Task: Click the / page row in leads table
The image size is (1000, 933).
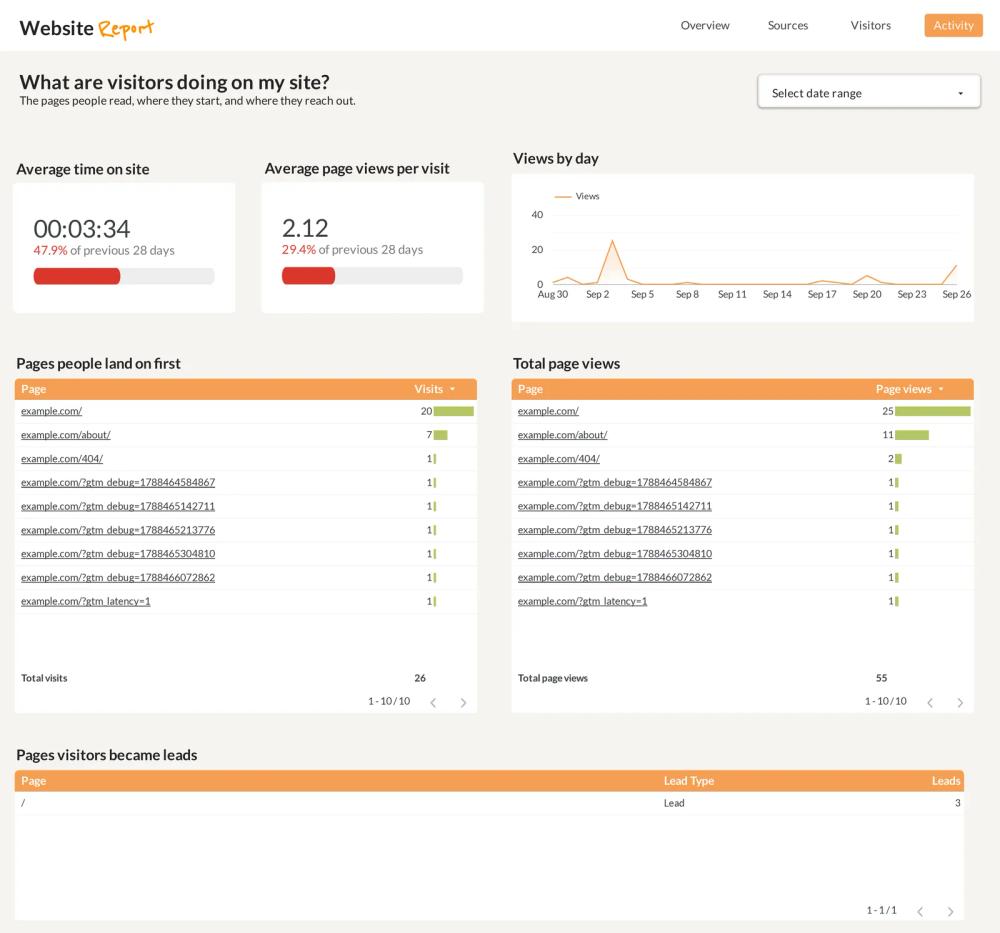Action: tap(489, 803)
